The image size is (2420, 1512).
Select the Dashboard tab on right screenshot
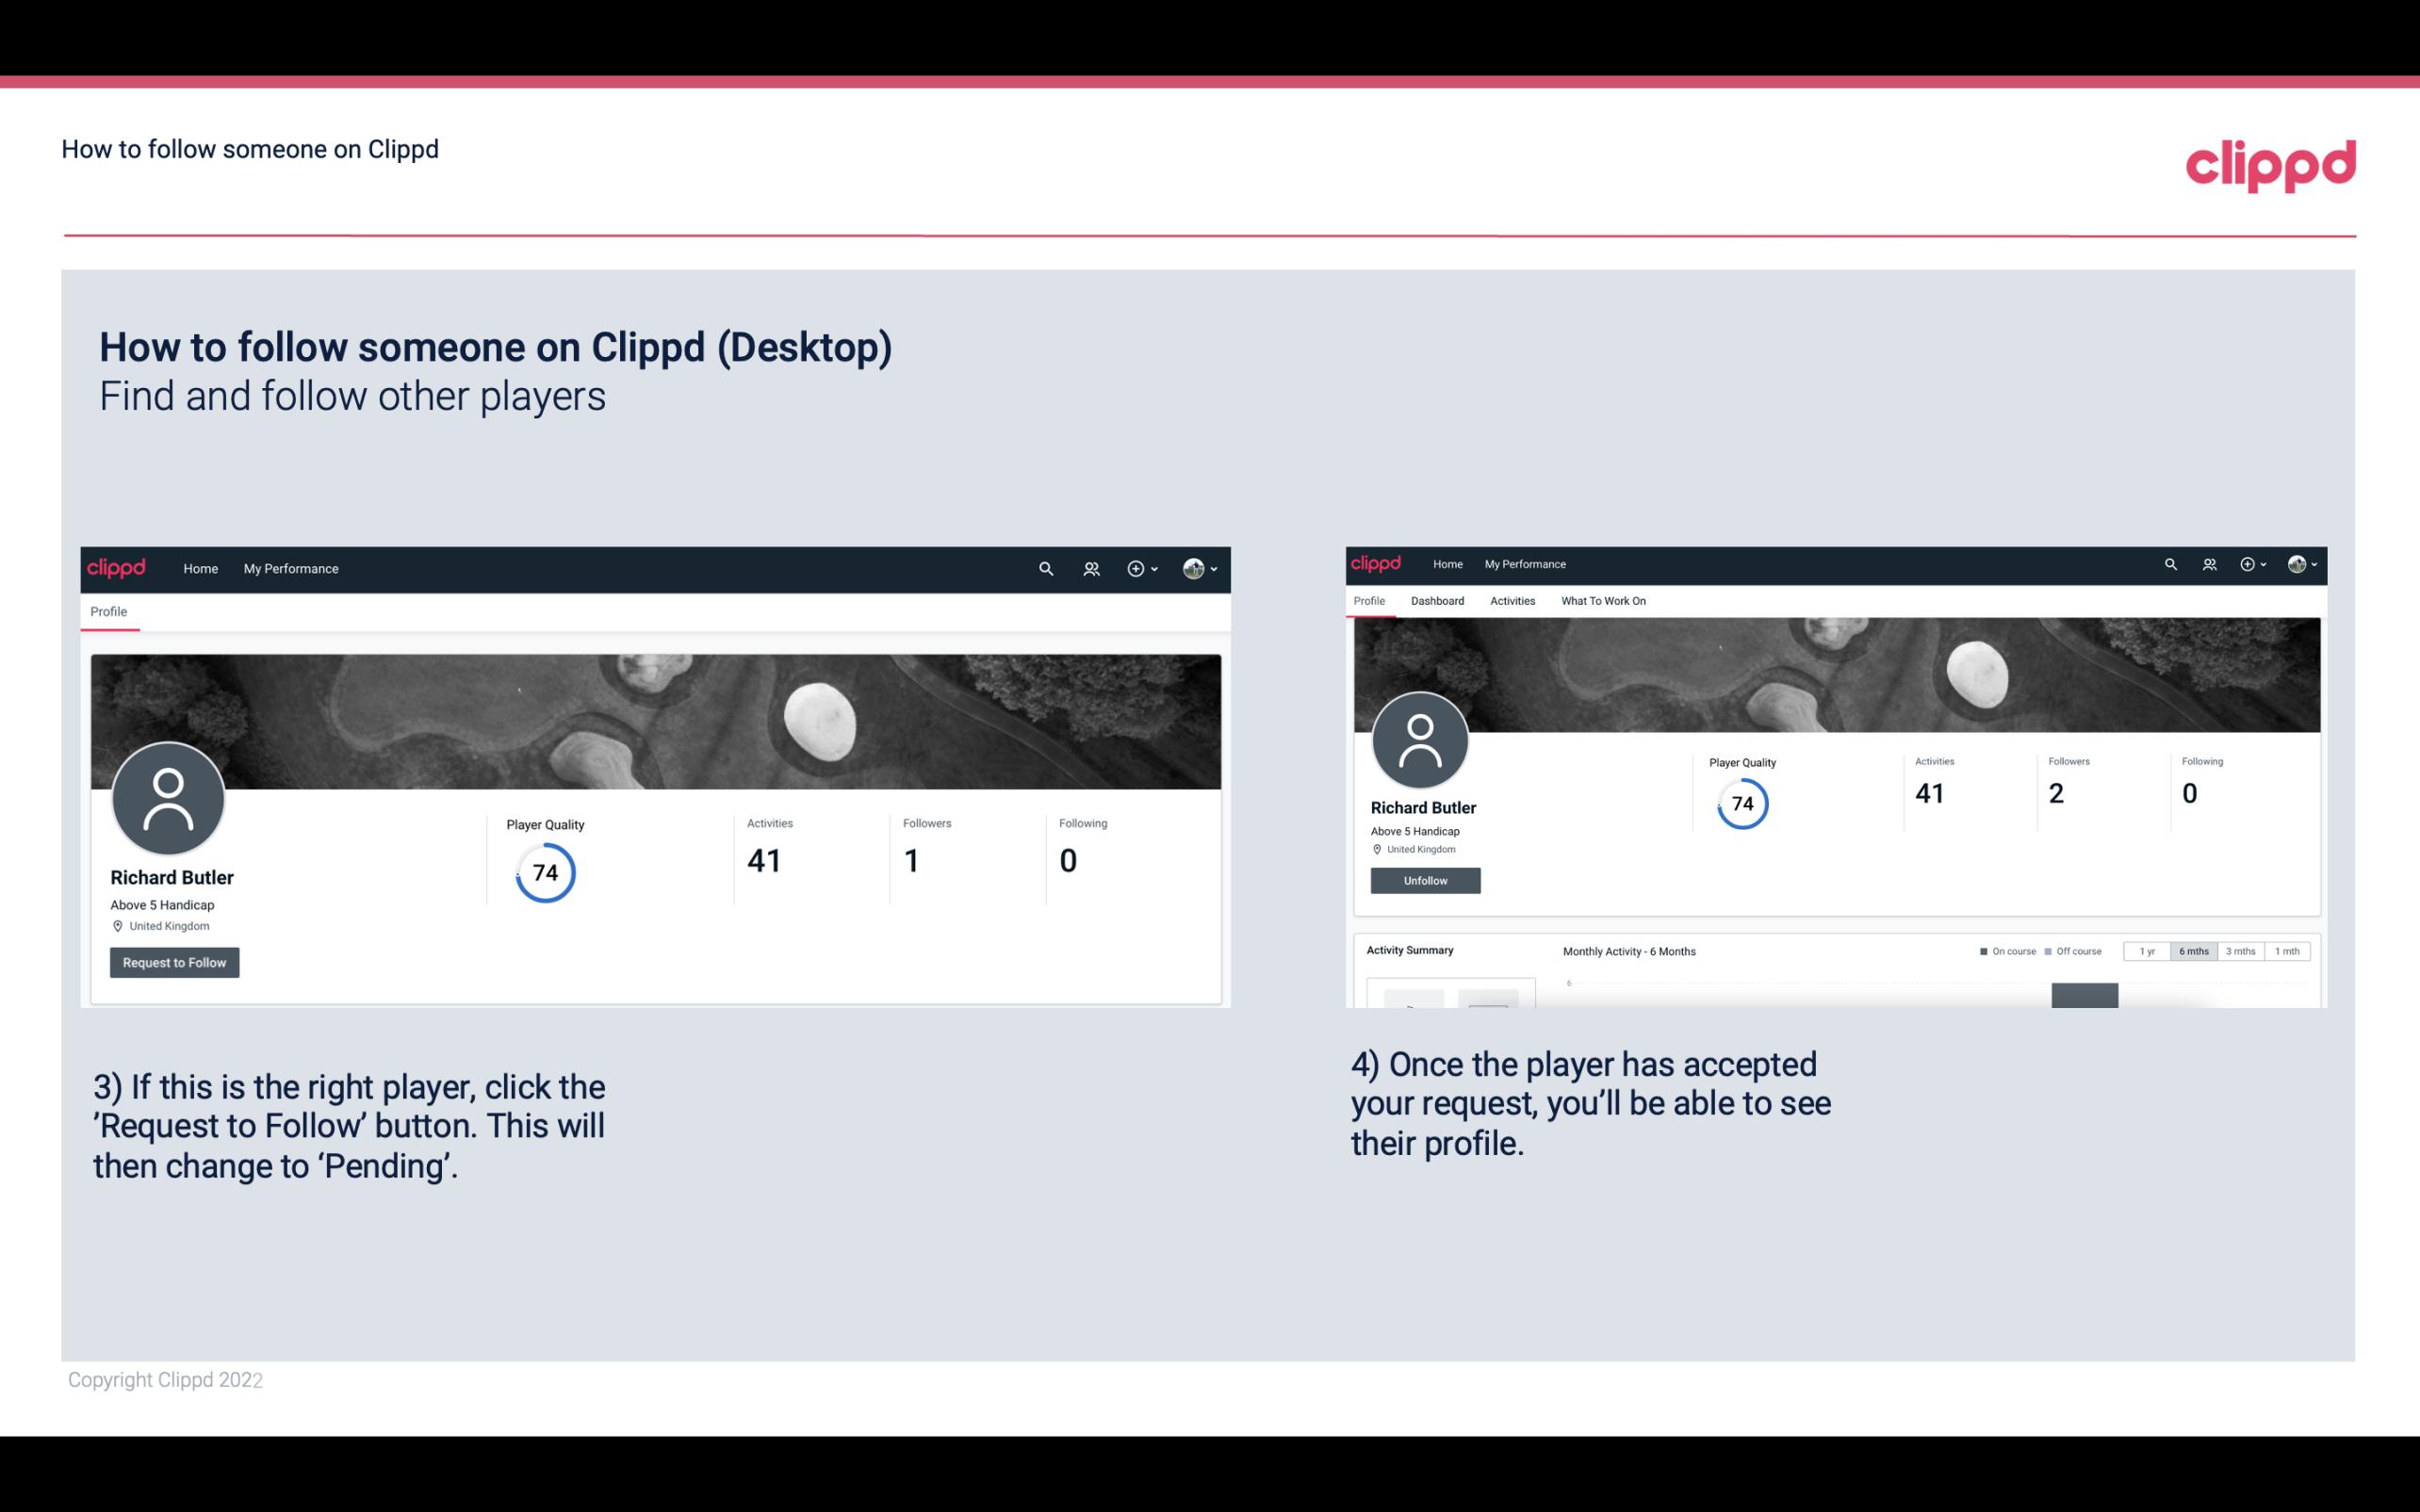pyautogui.click(x=1435, y=599)
